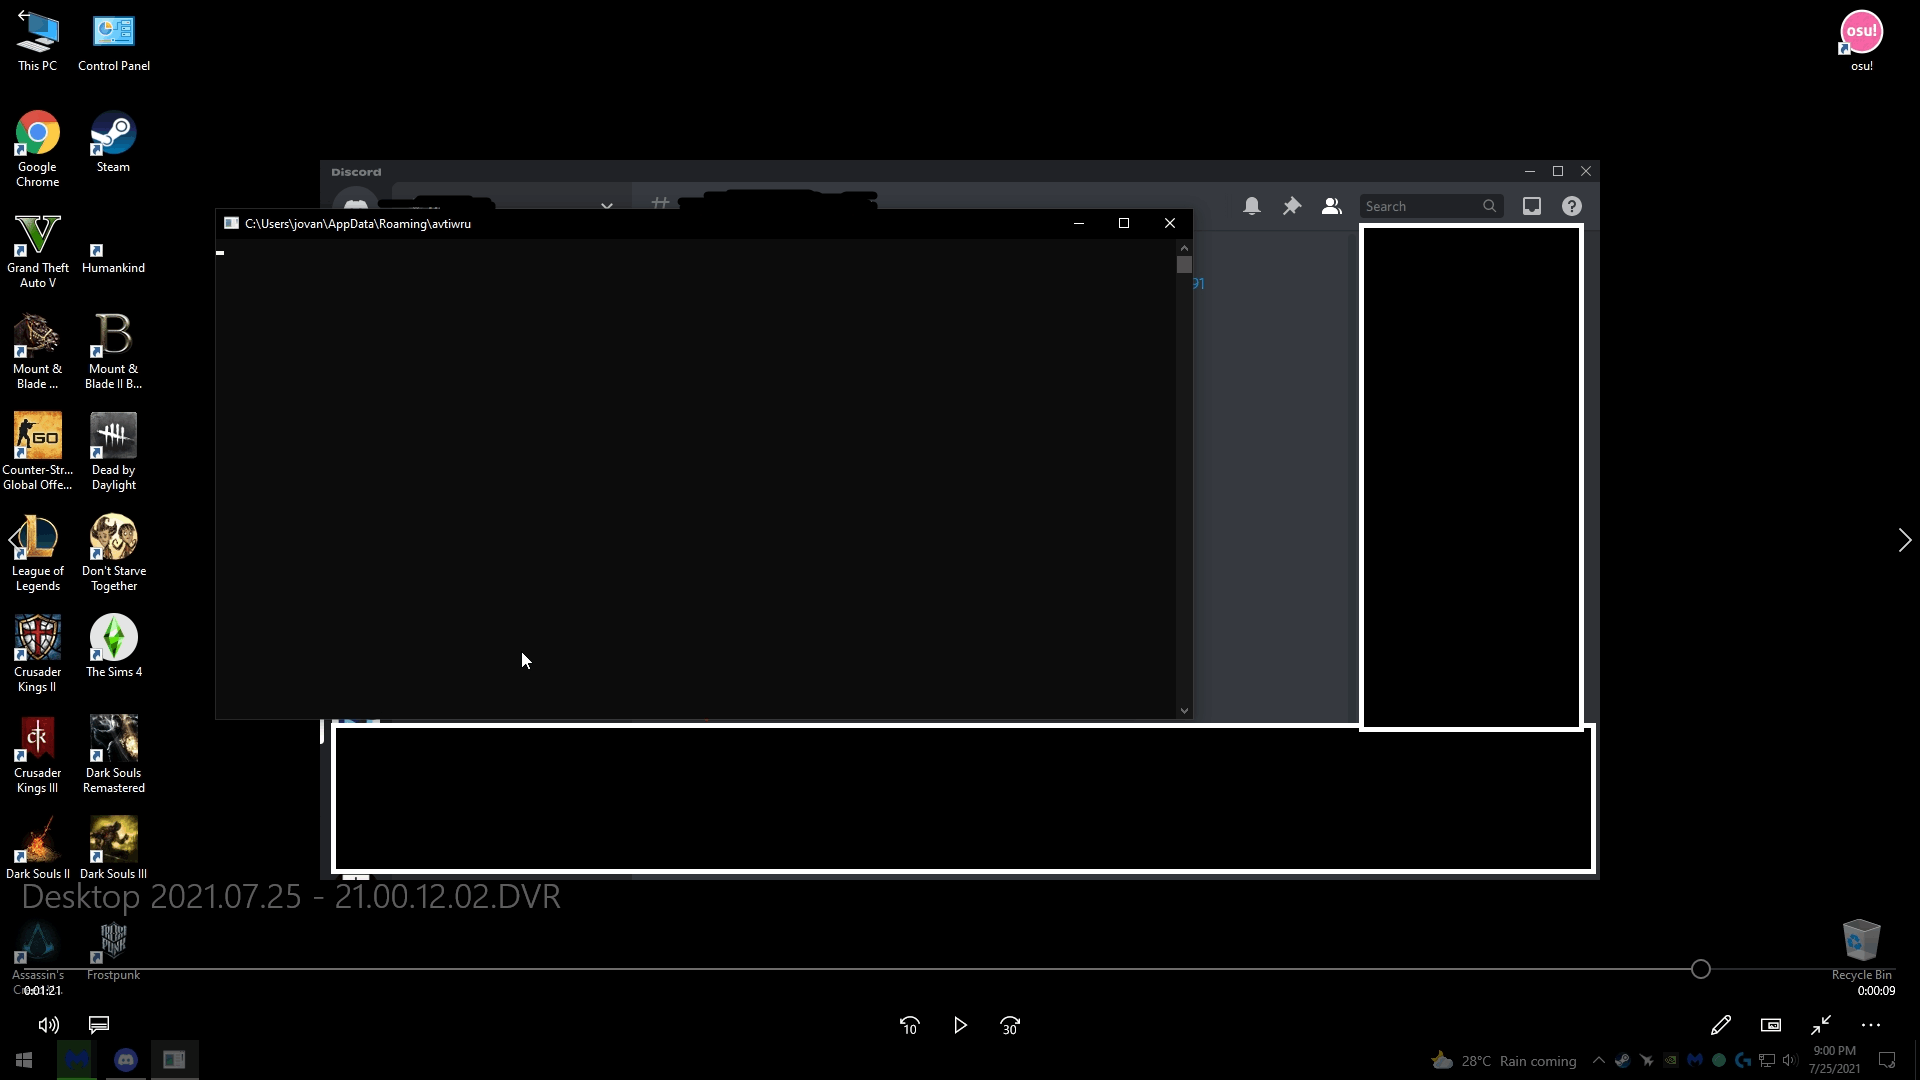Image resolution: width=1920 pixels, height=1080 pixels.
Task: Toggle Discord member list icon
Action: point(1331,206)
